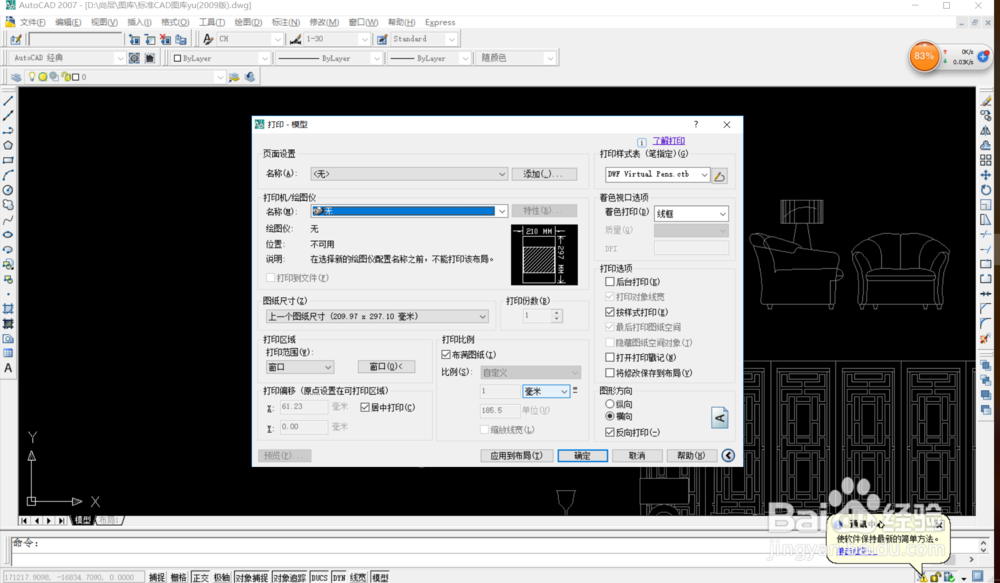This screenshot has height=583, width=1000.
Task: Open the page setup 名称 dropdown
Action: (409, 173)
